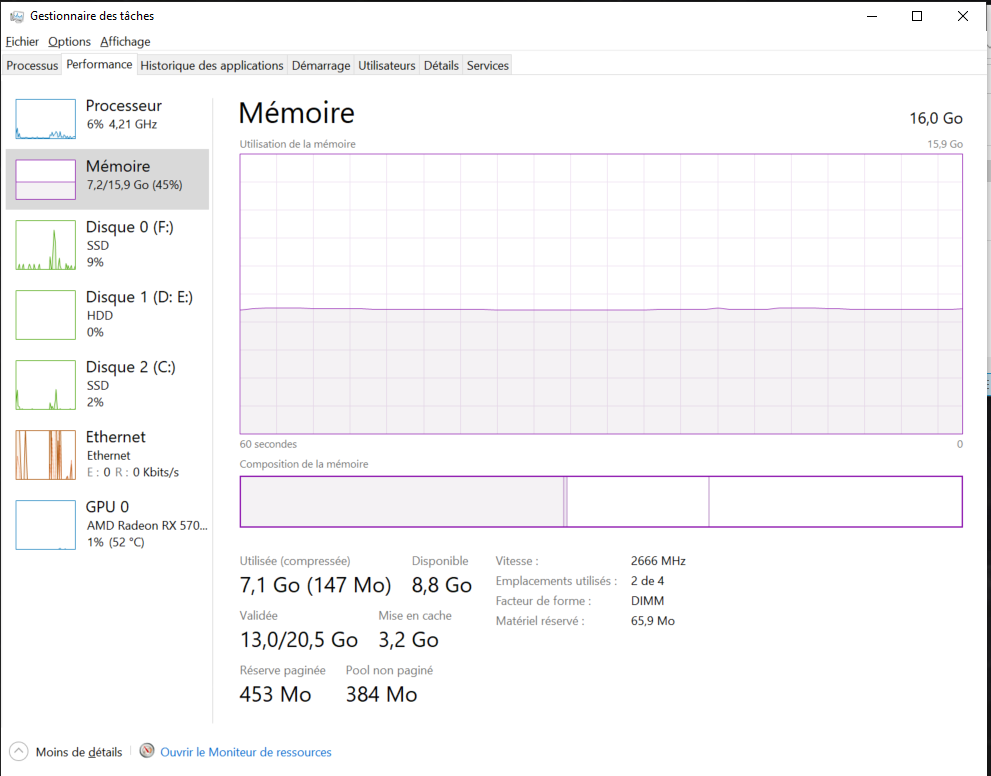This screenshot has height=776, width=991.
Task: Select Disque 1 (D: E:) HDD graph
Action: [45, 315]
